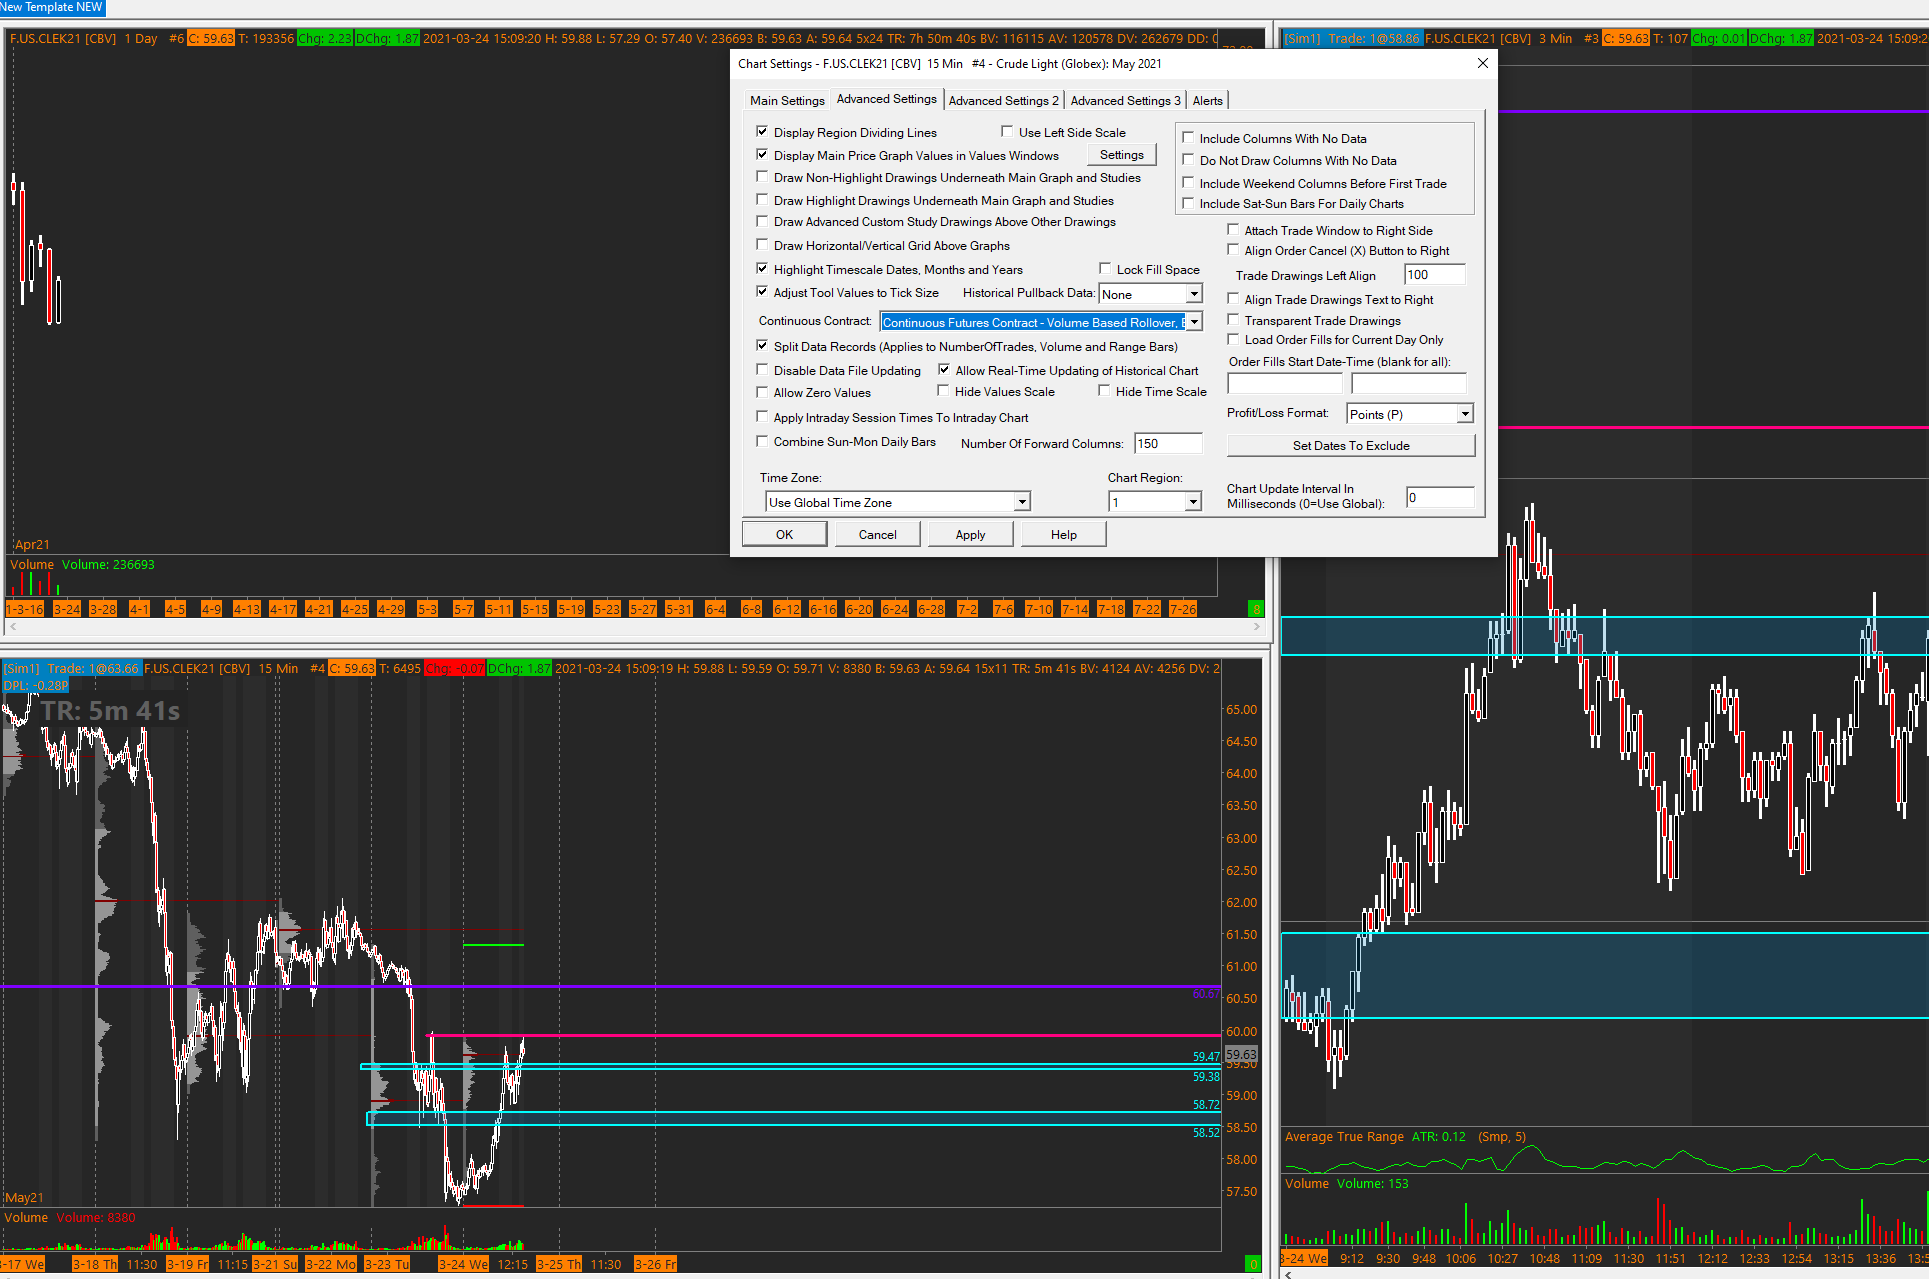Click Number Of Forward Columns field
Image resolution: width=1929 pixels, height=1279 pixels.
[1167, 444]
